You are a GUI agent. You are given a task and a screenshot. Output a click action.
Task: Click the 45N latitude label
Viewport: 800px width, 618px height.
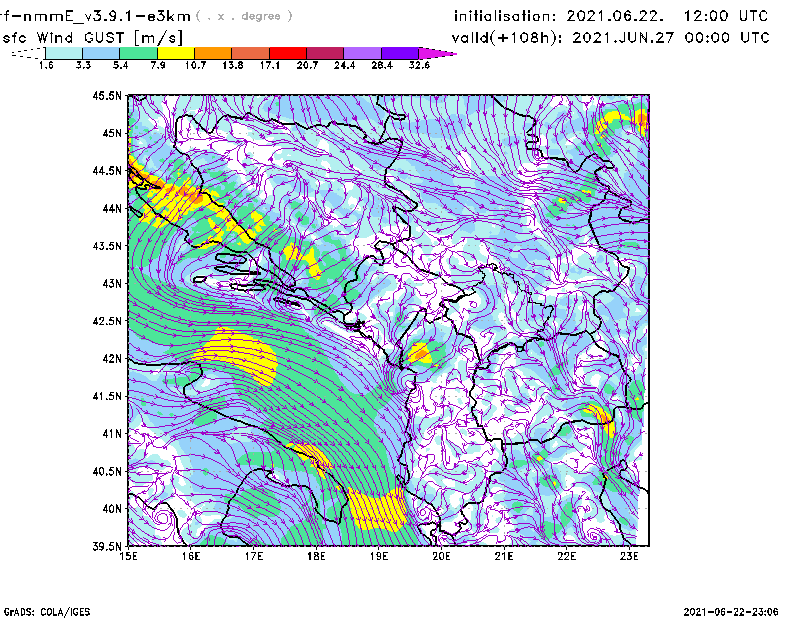click(x=112, y=133)
